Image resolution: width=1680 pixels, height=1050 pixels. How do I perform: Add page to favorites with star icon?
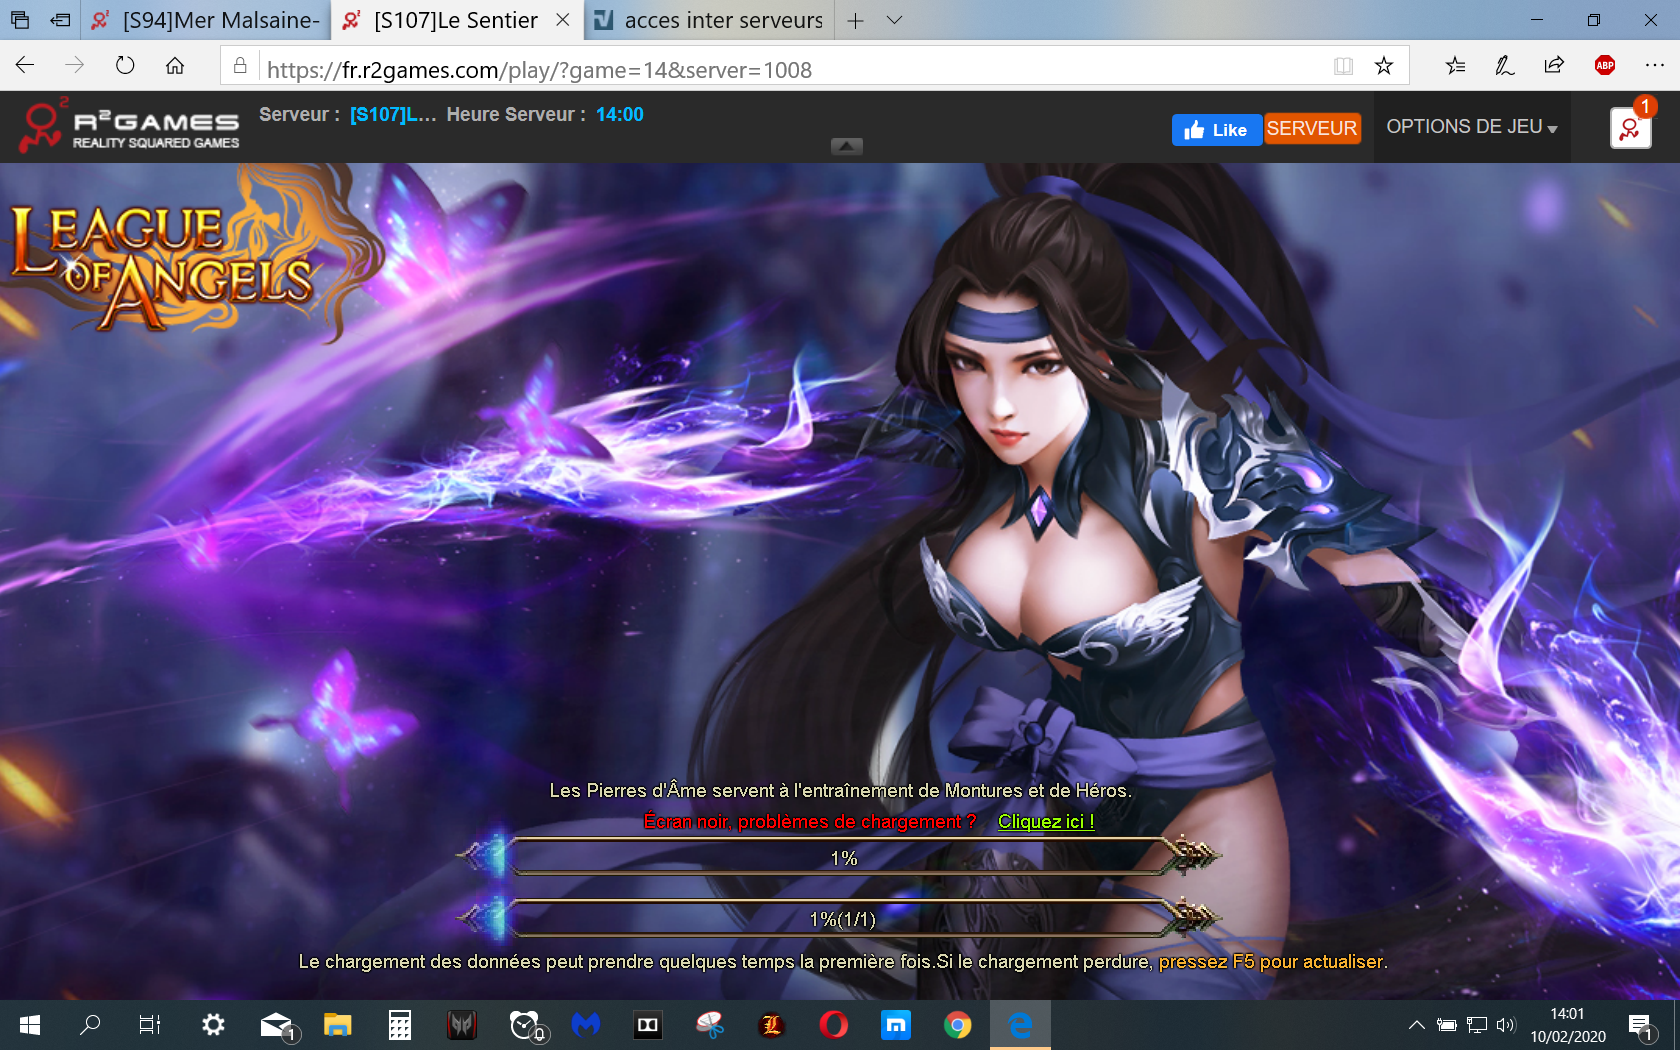[1384, 66]
